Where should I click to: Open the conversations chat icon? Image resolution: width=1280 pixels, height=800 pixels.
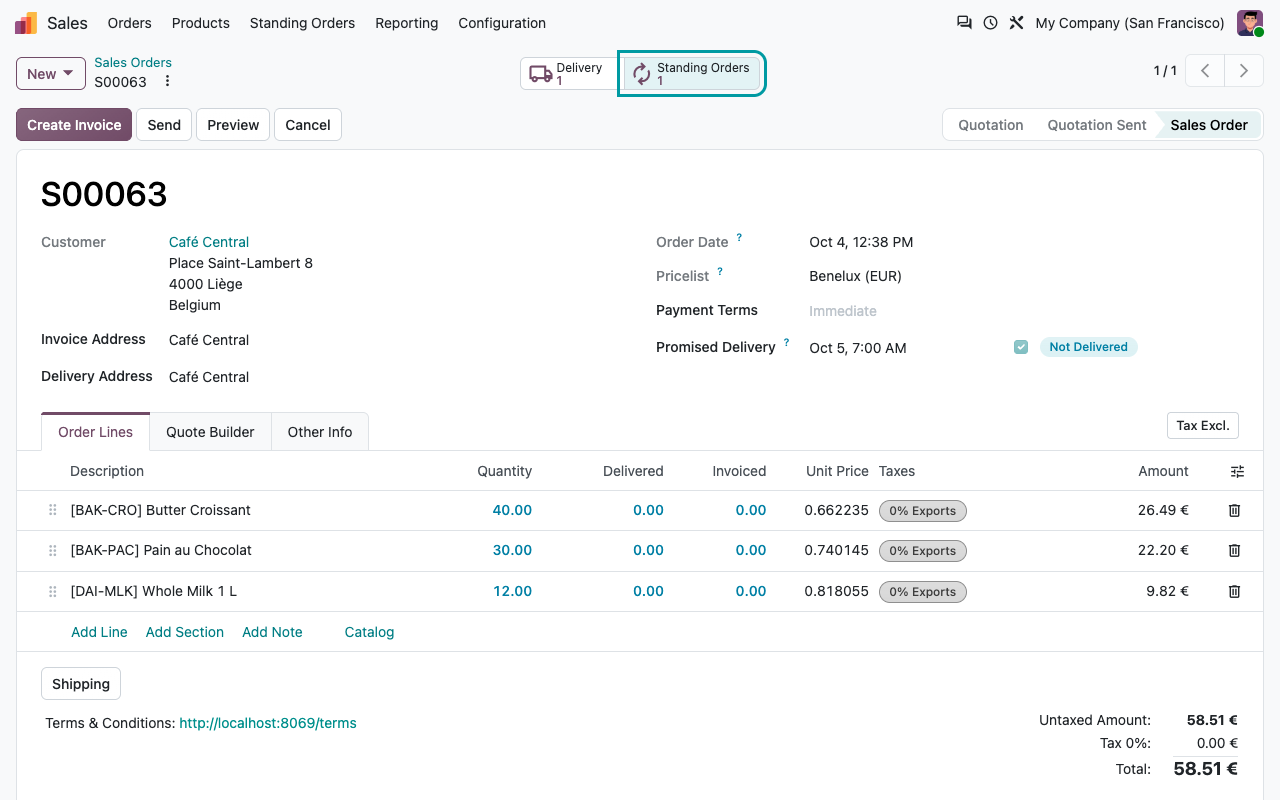point(964,23)
